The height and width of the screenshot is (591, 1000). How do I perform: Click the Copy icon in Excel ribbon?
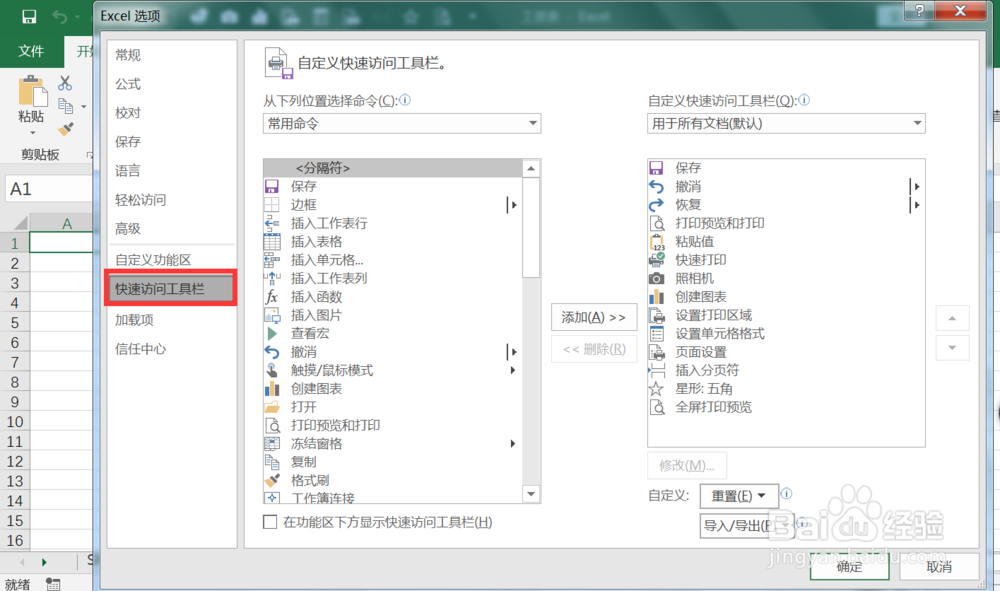pos(65,106)
